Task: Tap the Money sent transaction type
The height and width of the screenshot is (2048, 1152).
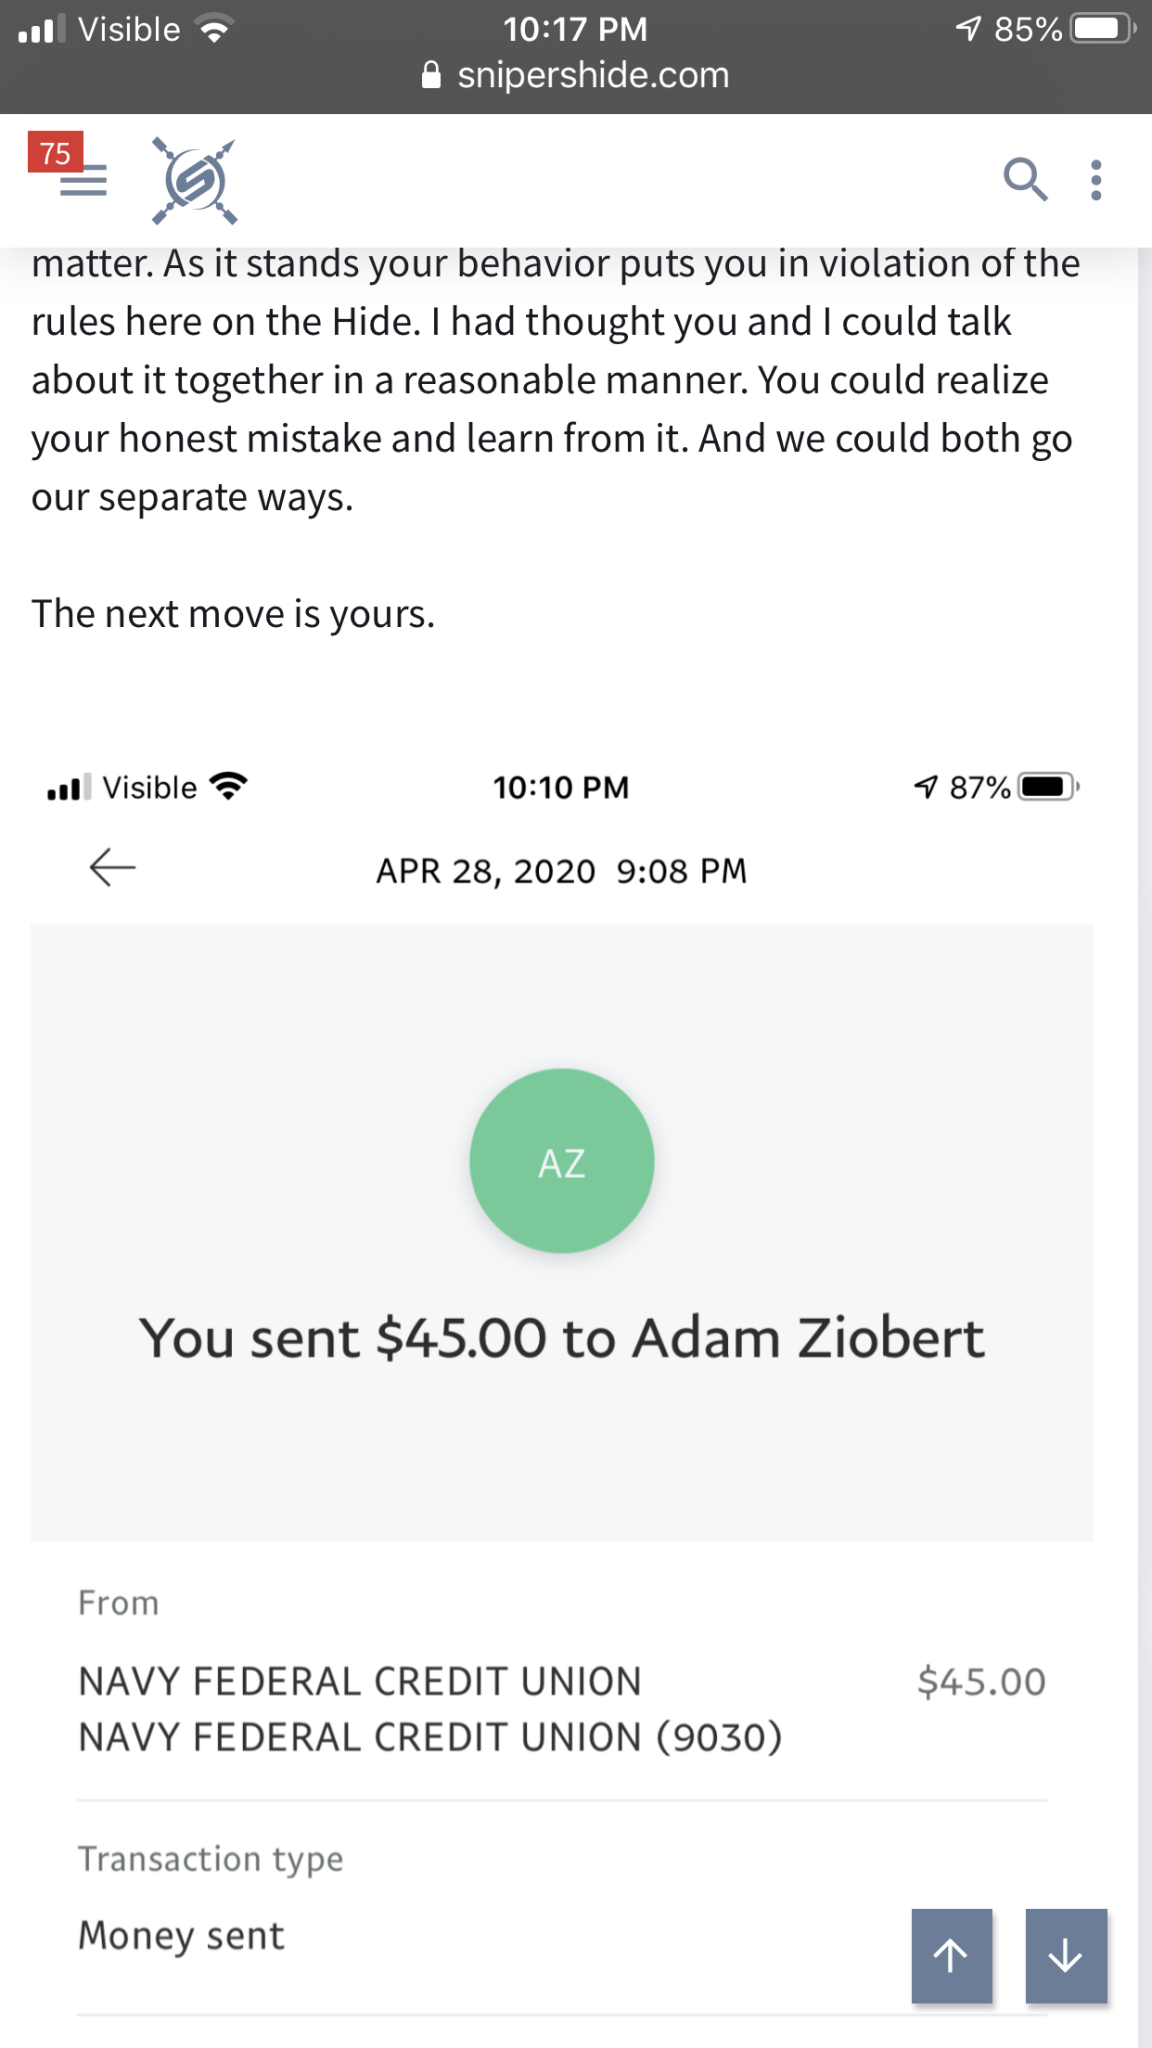Action: (x=181, y=1936)
